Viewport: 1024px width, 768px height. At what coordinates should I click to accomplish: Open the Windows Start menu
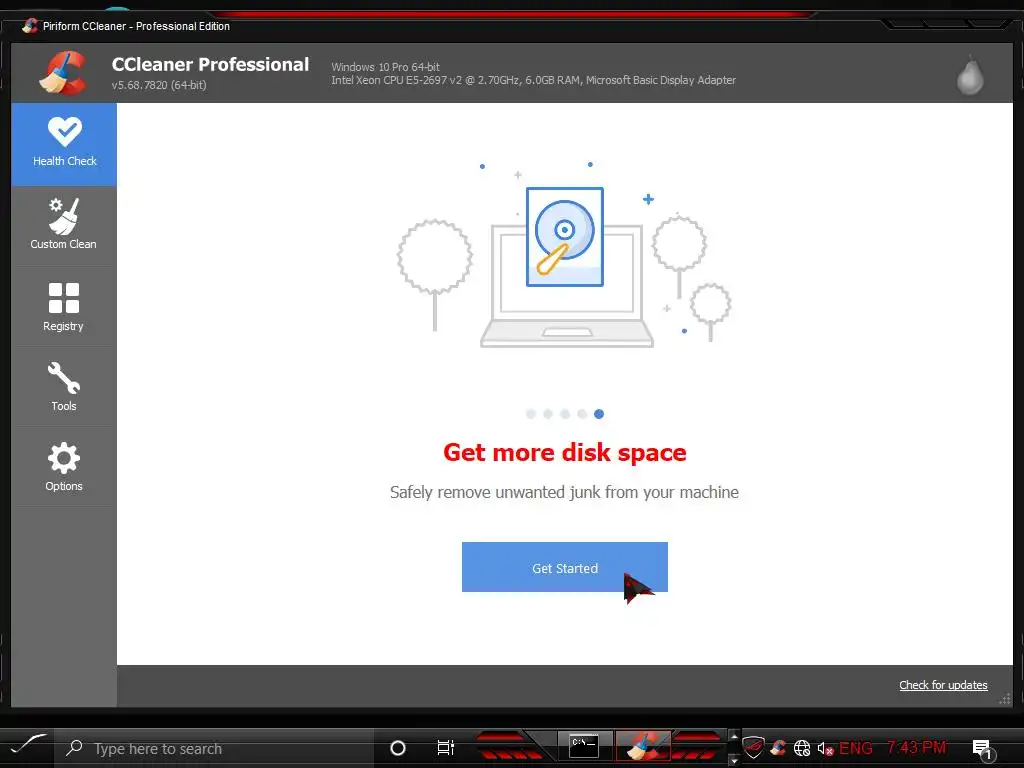coord(27,746)
